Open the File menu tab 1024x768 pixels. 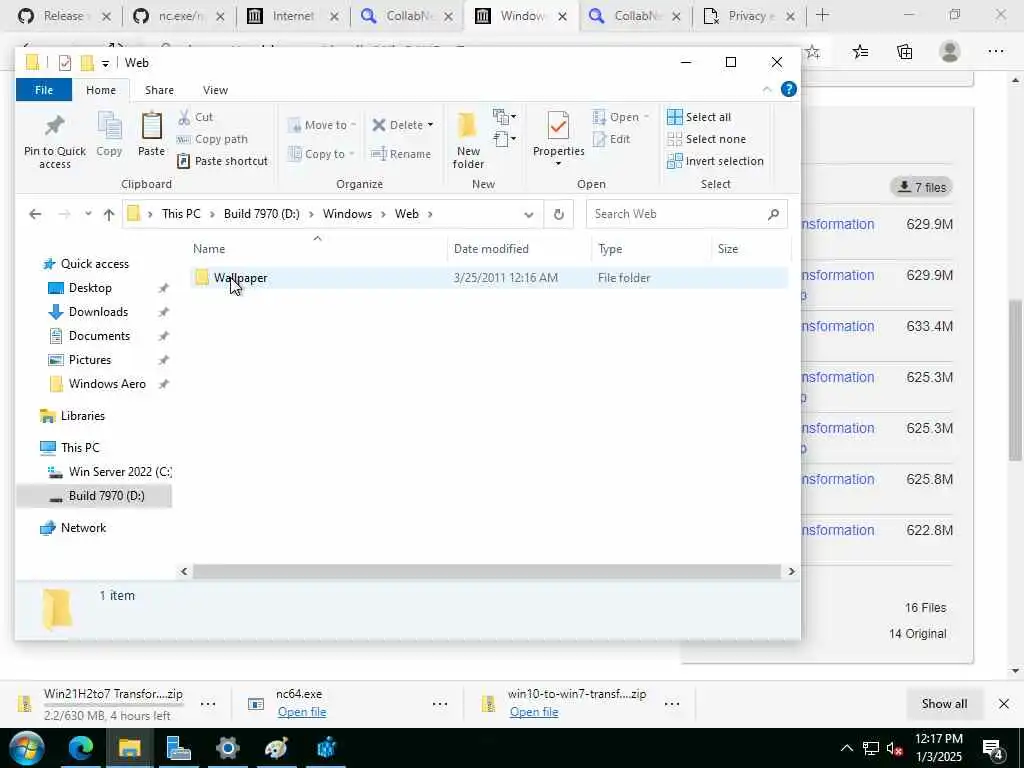(44, 90)
